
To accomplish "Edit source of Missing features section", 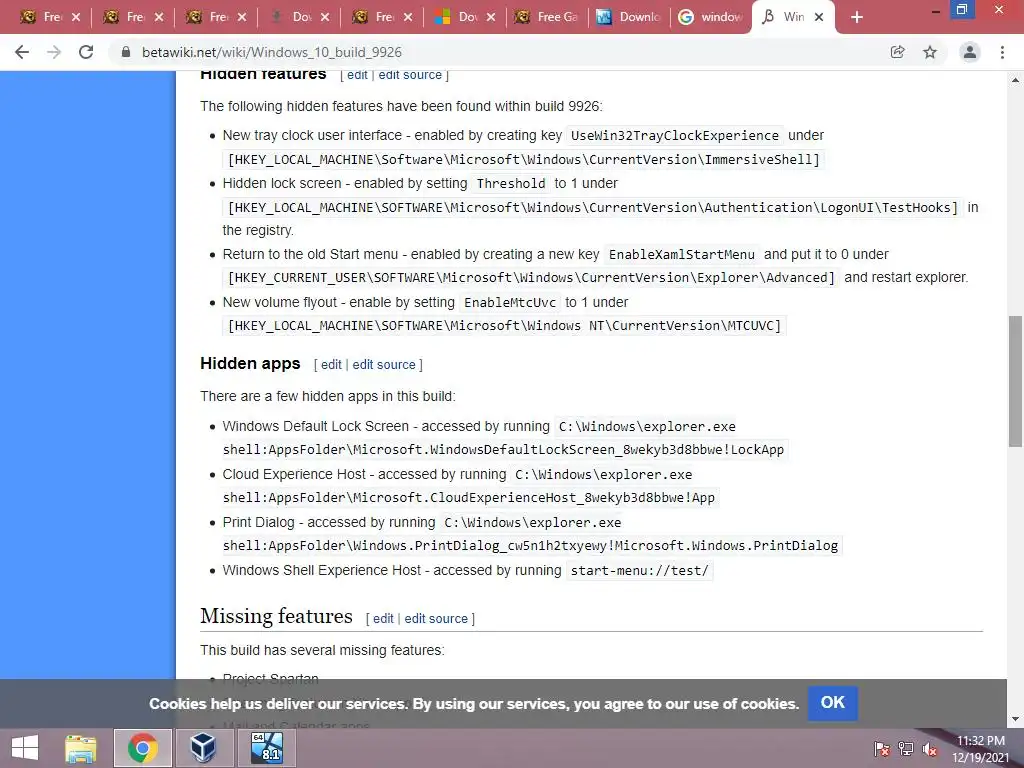I will tap(436, 618).
